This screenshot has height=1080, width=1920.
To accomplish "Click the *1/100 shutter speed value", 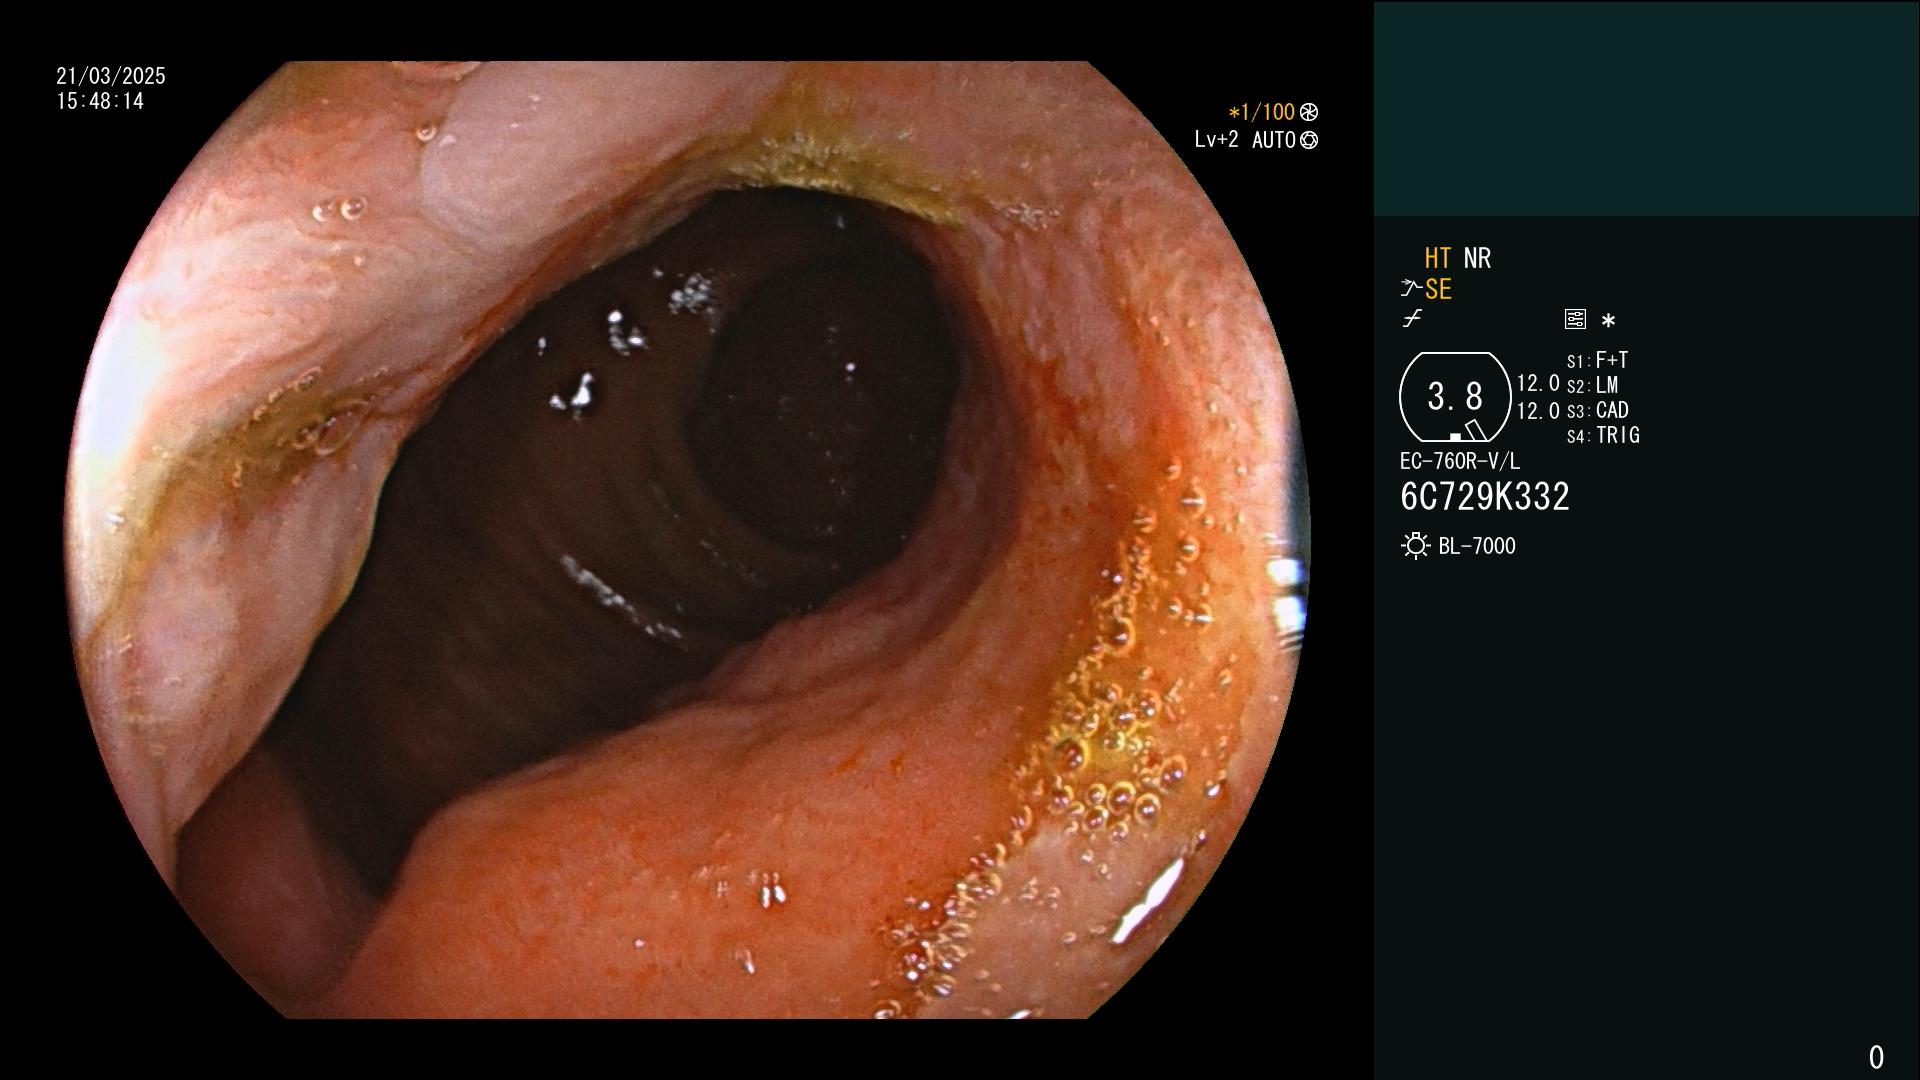I will 1261,112.
